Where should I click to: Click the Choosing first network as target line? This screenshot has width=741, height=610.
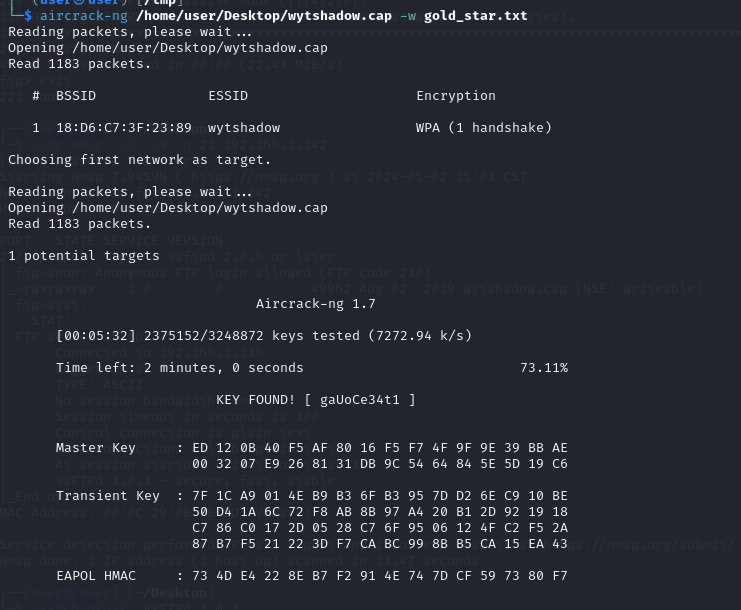click(139, 160)
